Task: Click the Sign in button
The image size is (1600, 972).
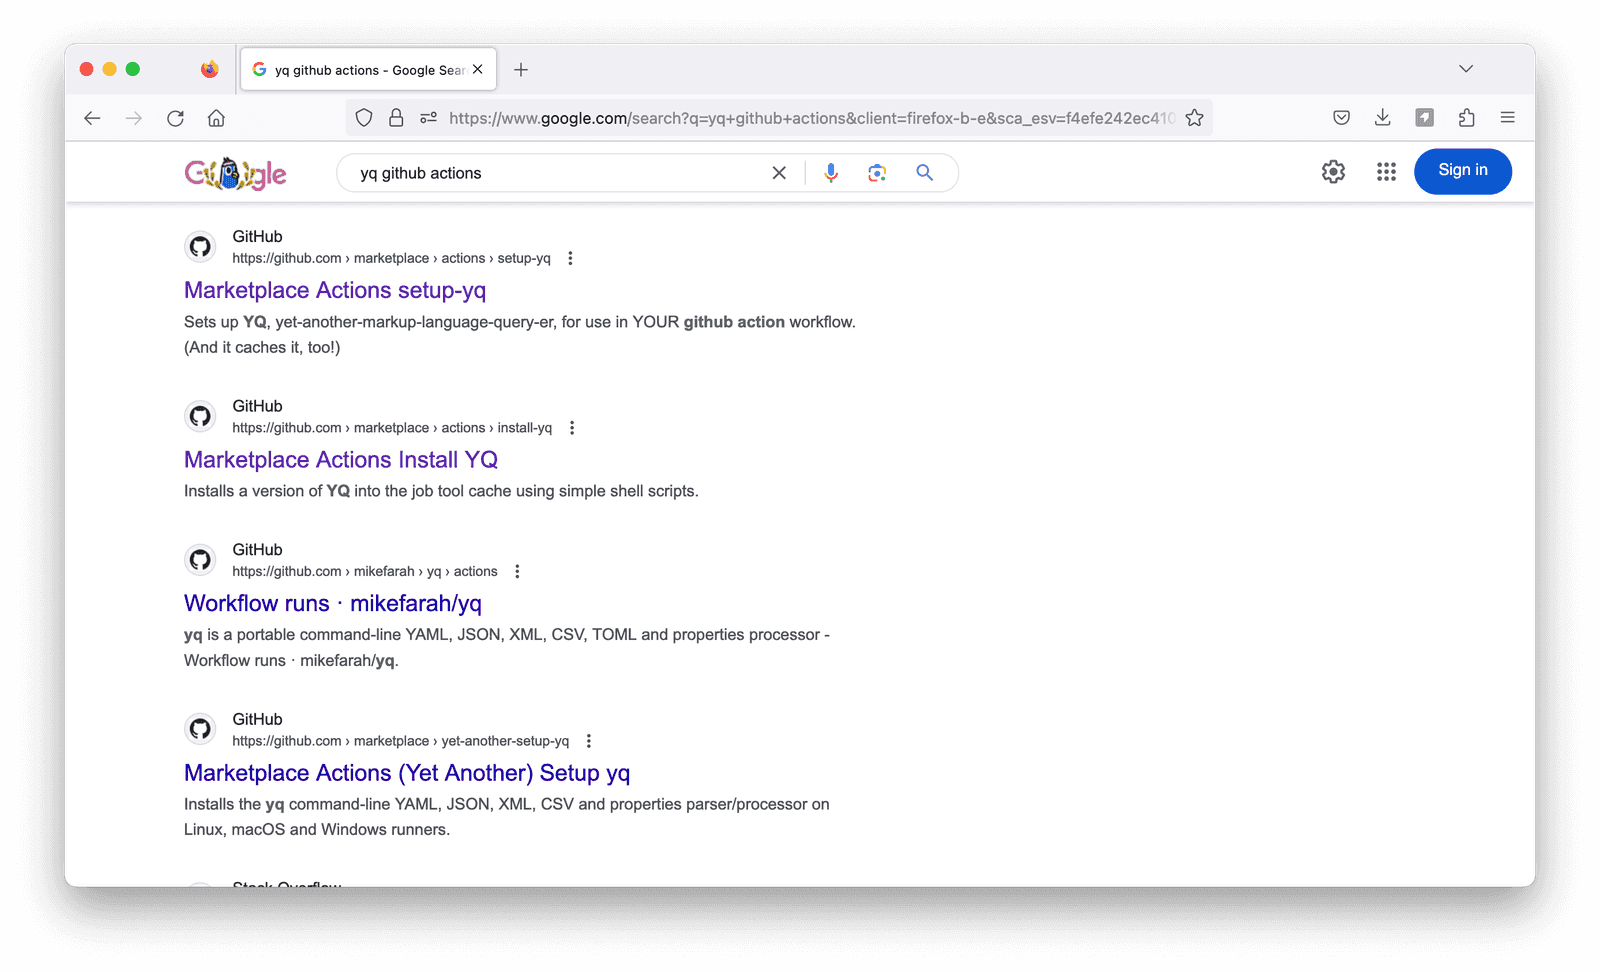Action: point(1462,170)
